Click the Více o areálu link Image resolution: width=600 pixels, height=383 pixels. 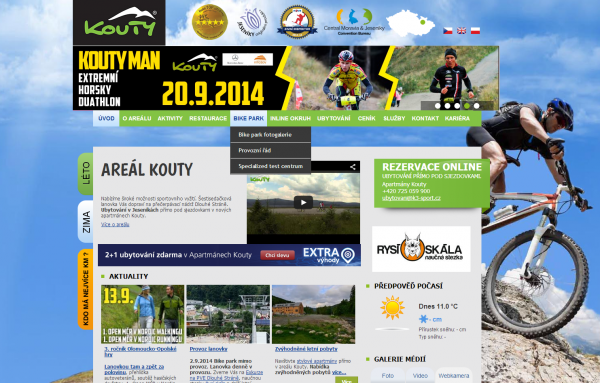point(115,224)
